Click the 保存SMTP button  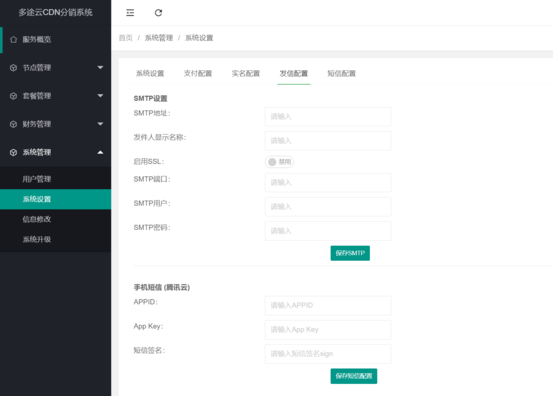tap(350, 253)
